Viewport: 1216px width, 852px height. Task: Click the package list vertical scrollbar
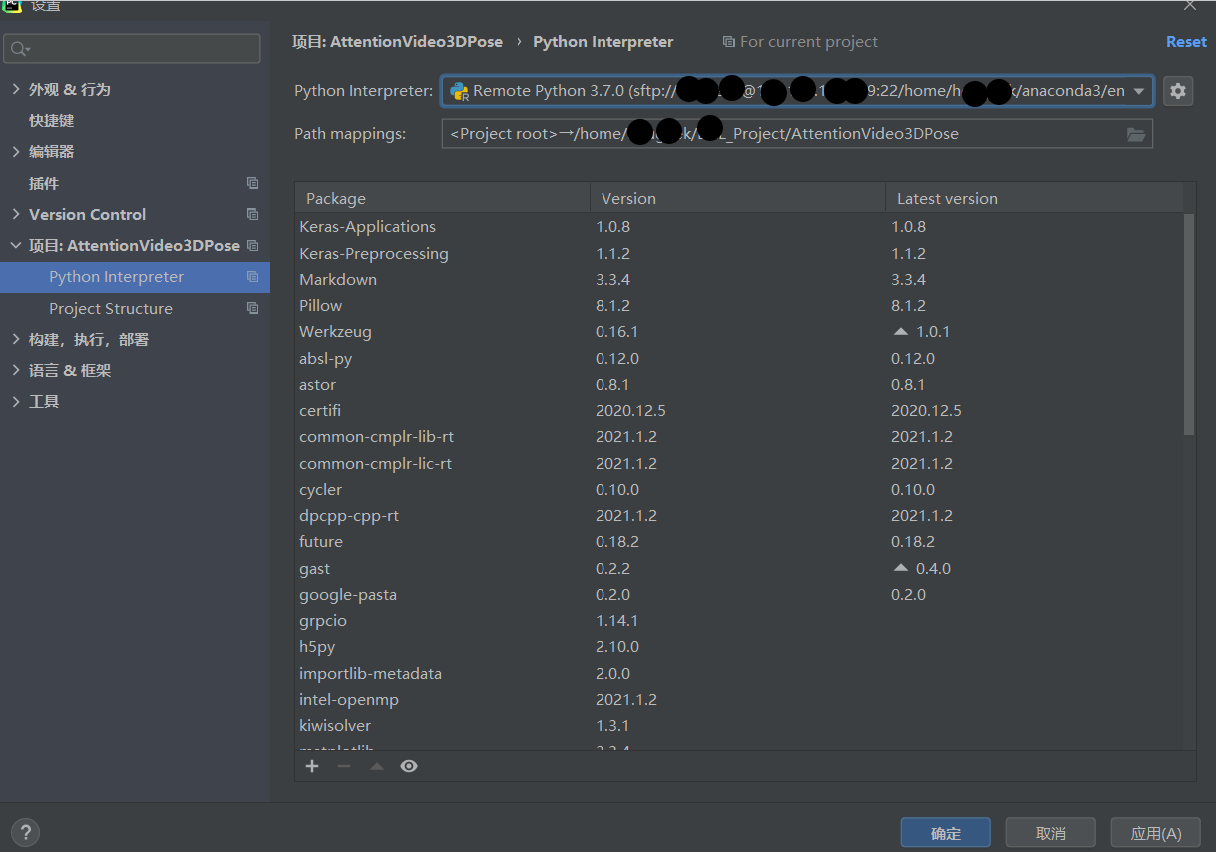click(1189, 324)
